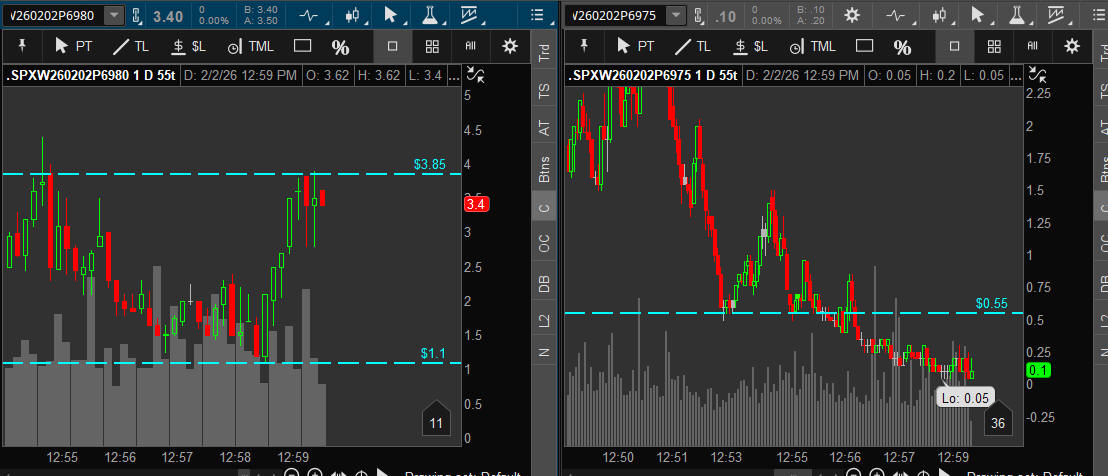
Task: Open the left chart's list menu icon
Action: (x=538, y=16)
